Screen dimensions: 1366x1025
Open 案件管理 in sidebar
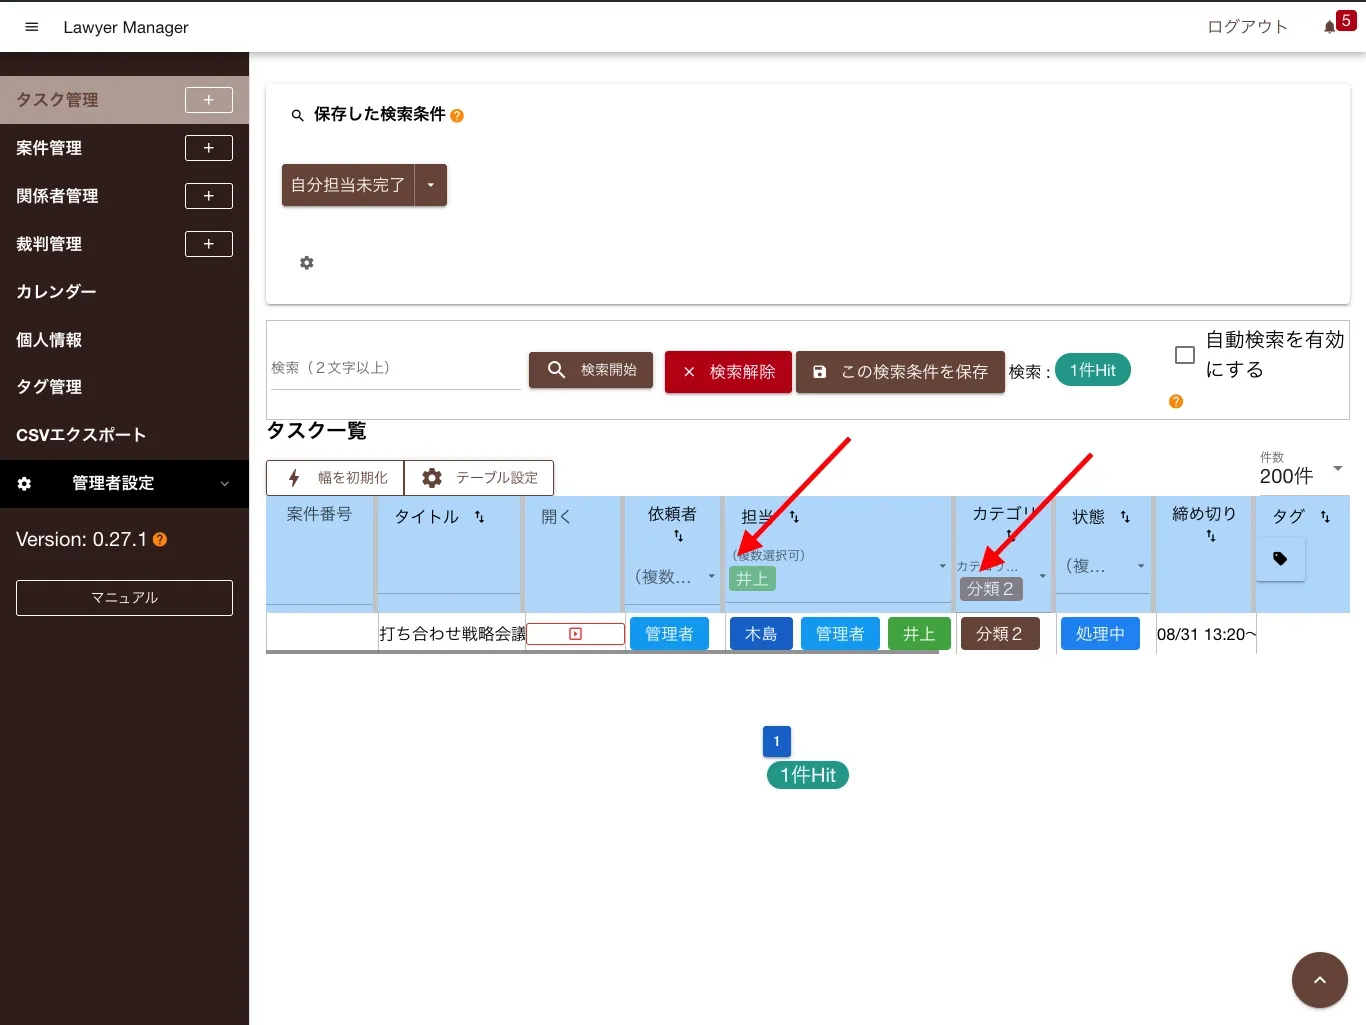49,148
